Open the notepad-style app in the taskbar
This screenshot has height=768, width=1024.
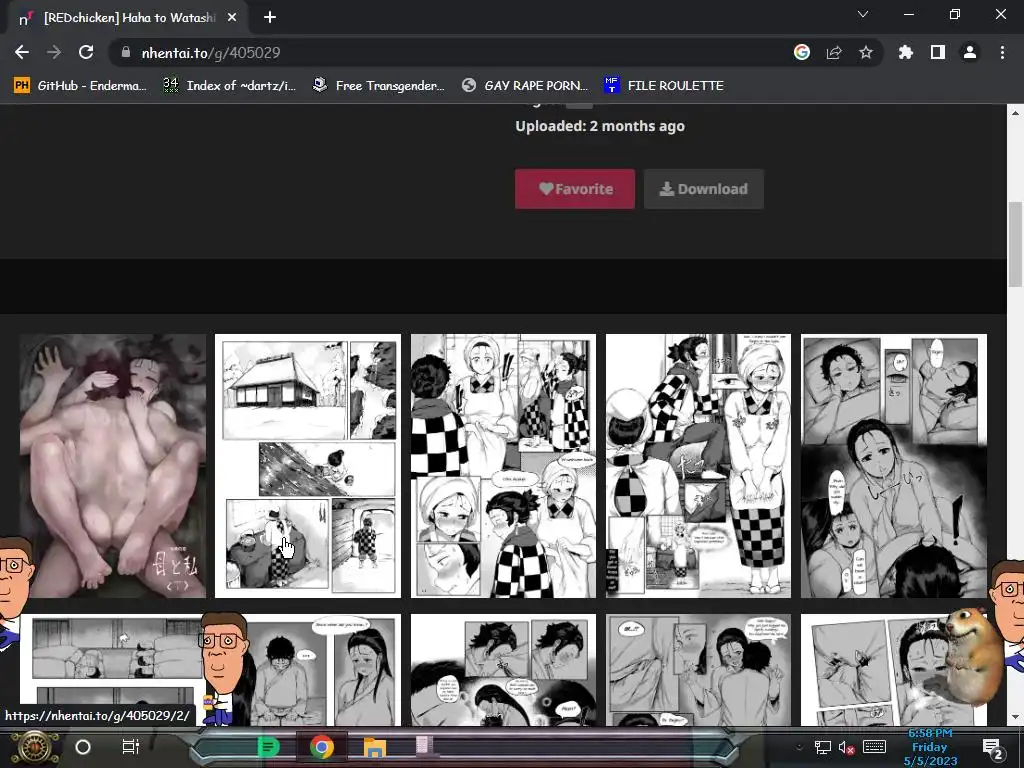(x=424, y=744)
